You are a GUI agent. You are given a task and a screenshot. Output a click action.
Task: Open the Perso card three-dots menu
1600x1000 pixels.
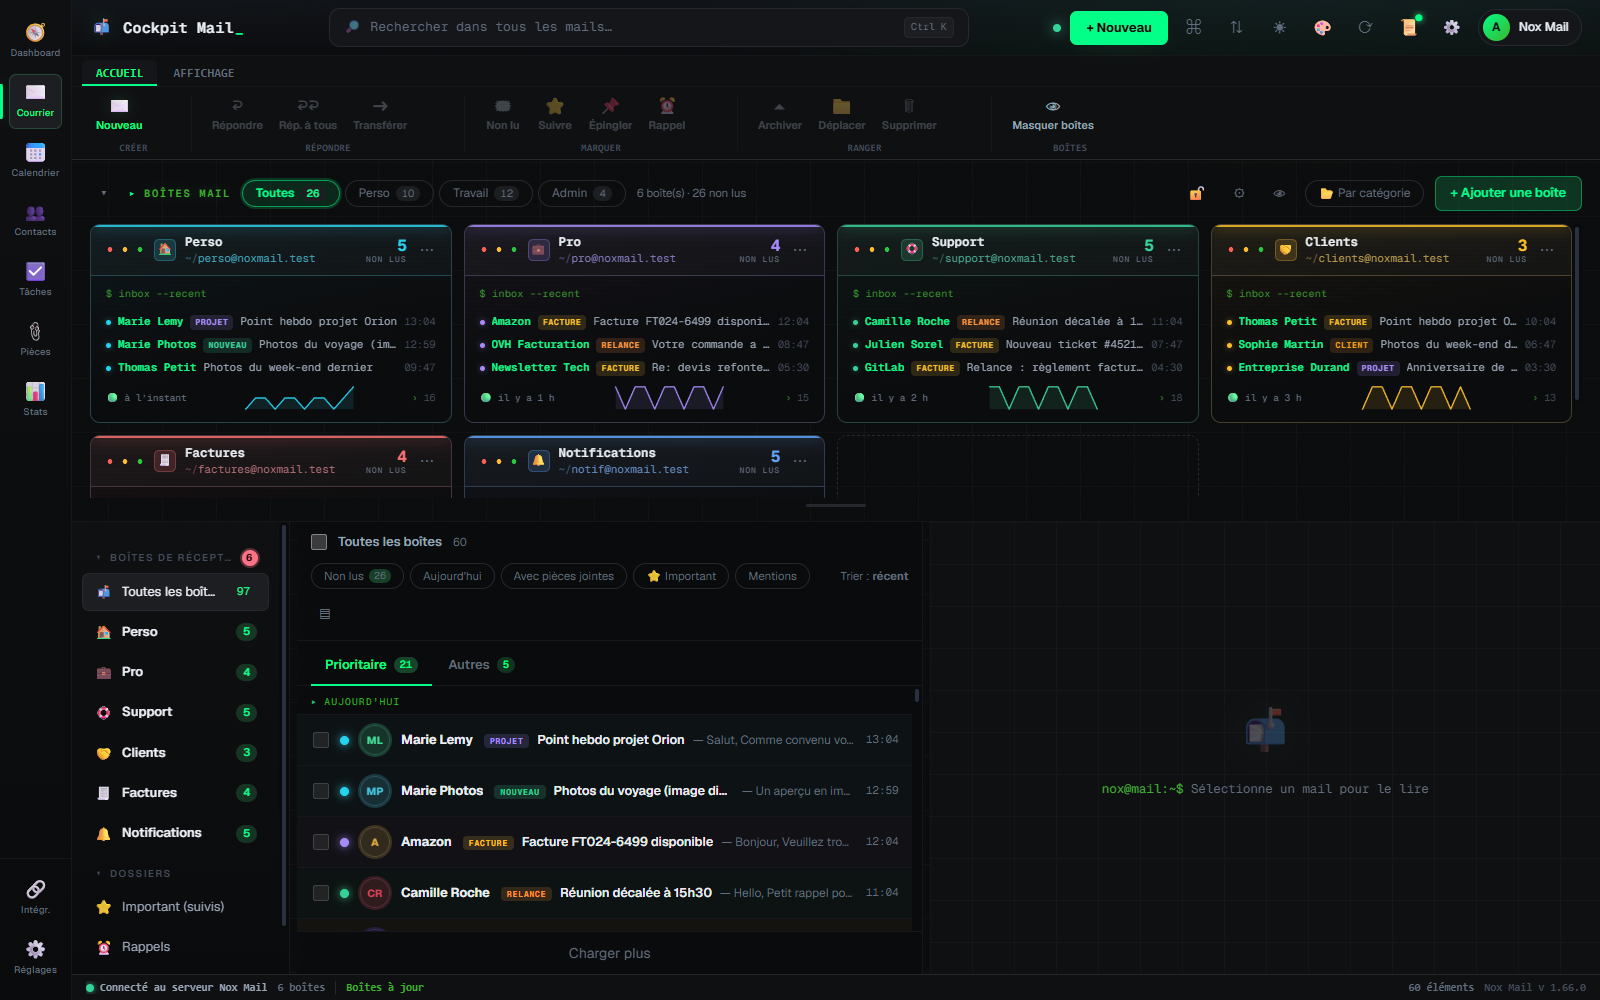pyautogui.click(x=427, y=250)
